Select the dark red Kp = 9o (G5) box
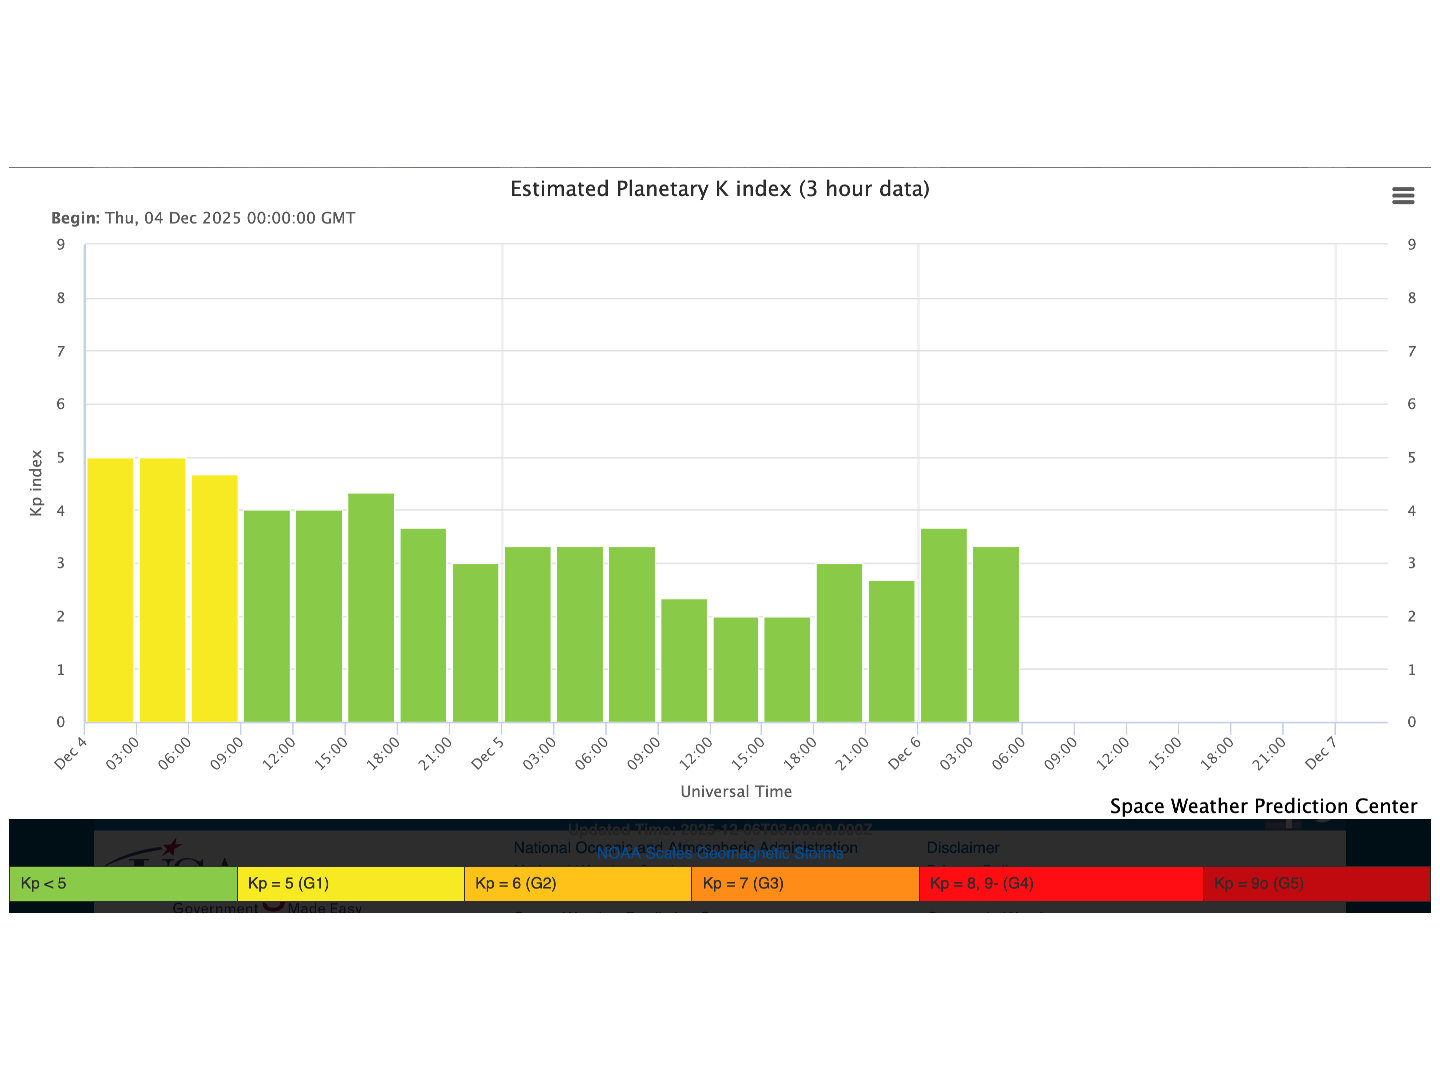The width and height of the screenshot is (1440, 1080). (x=1316, y=884)
